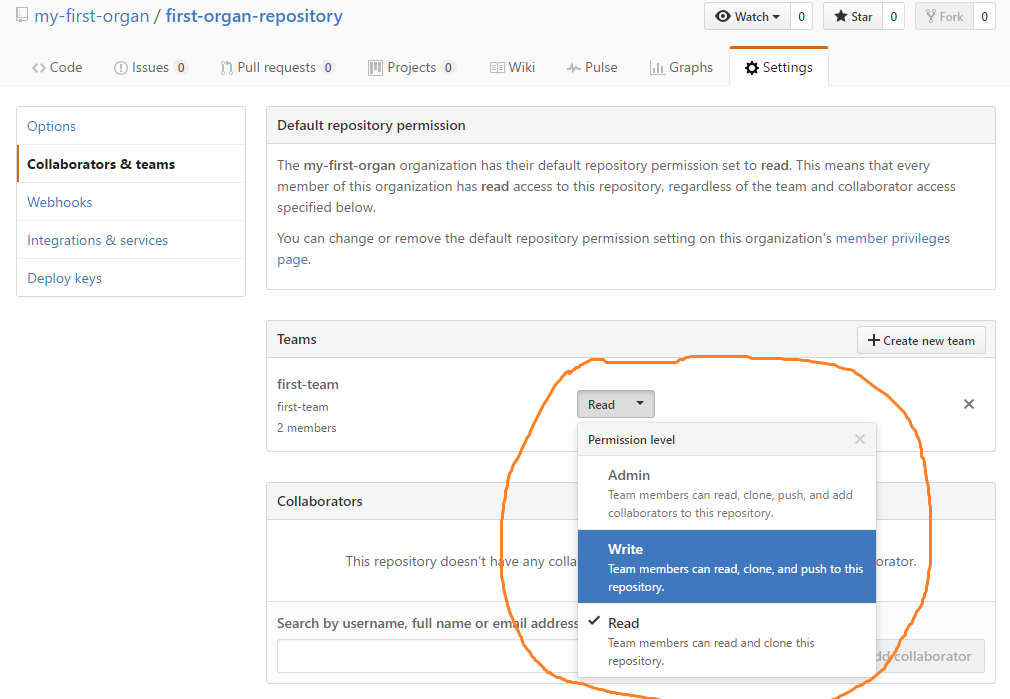
Task: Select the Settings tab
Action: coord(779,67)
